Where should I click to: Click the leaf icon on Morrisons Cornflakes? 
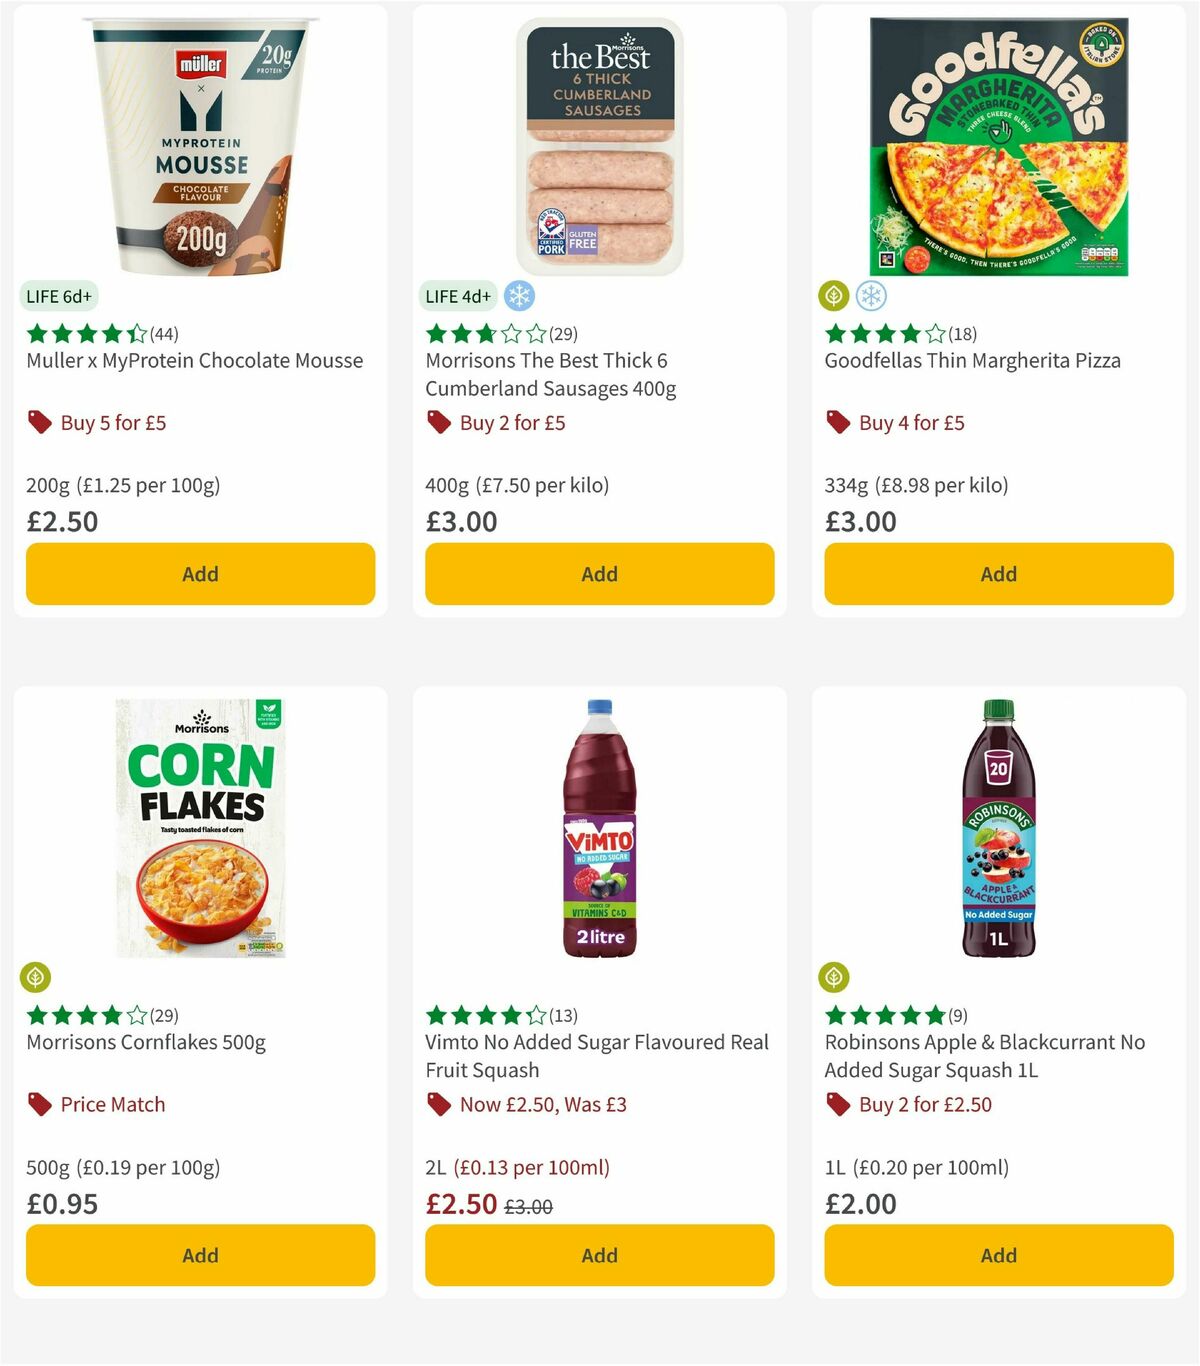coord(34,978)
